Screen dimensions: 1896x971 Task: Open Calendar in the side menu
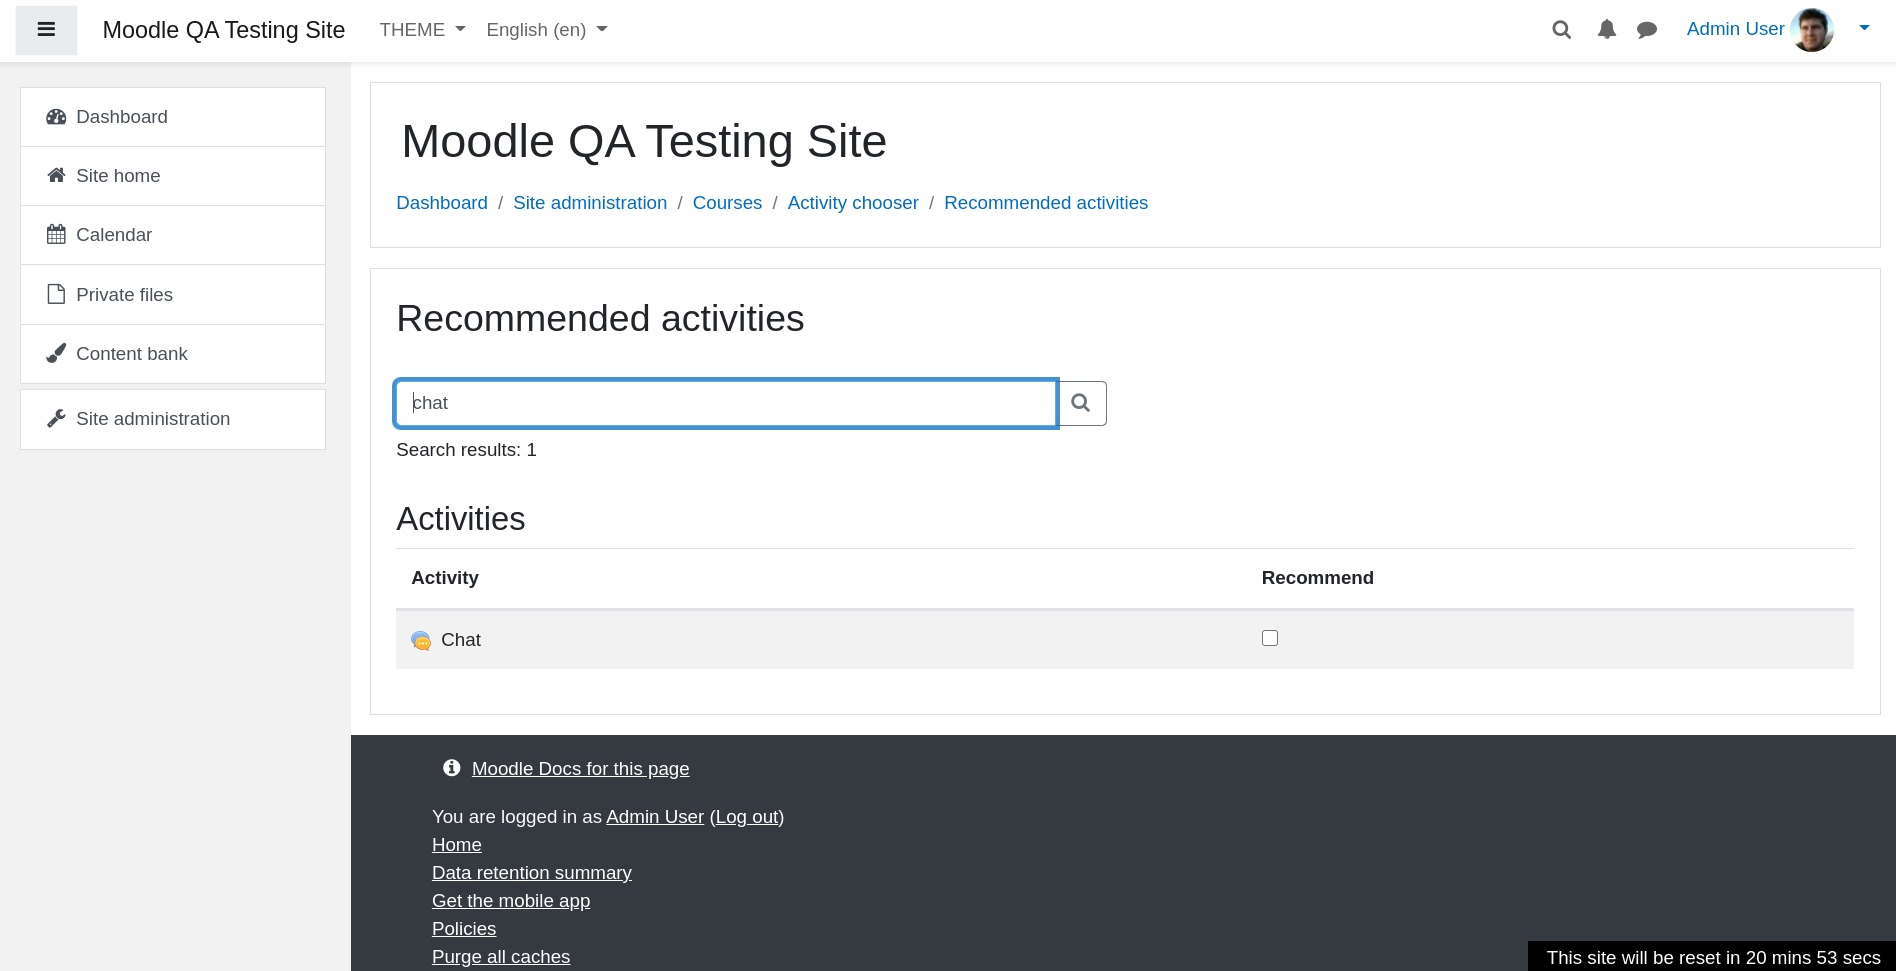[173, 235]
